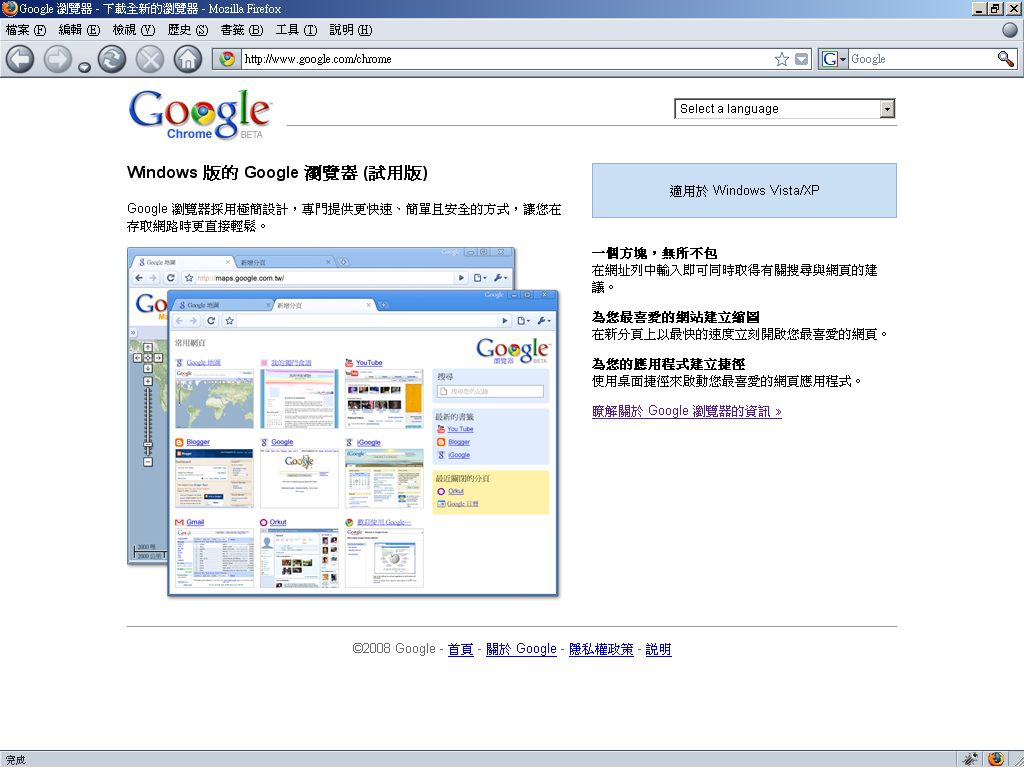Click the activity throbber indicator in the menu bar
Screen dimensions: 1024x768
coord(1010,29)
